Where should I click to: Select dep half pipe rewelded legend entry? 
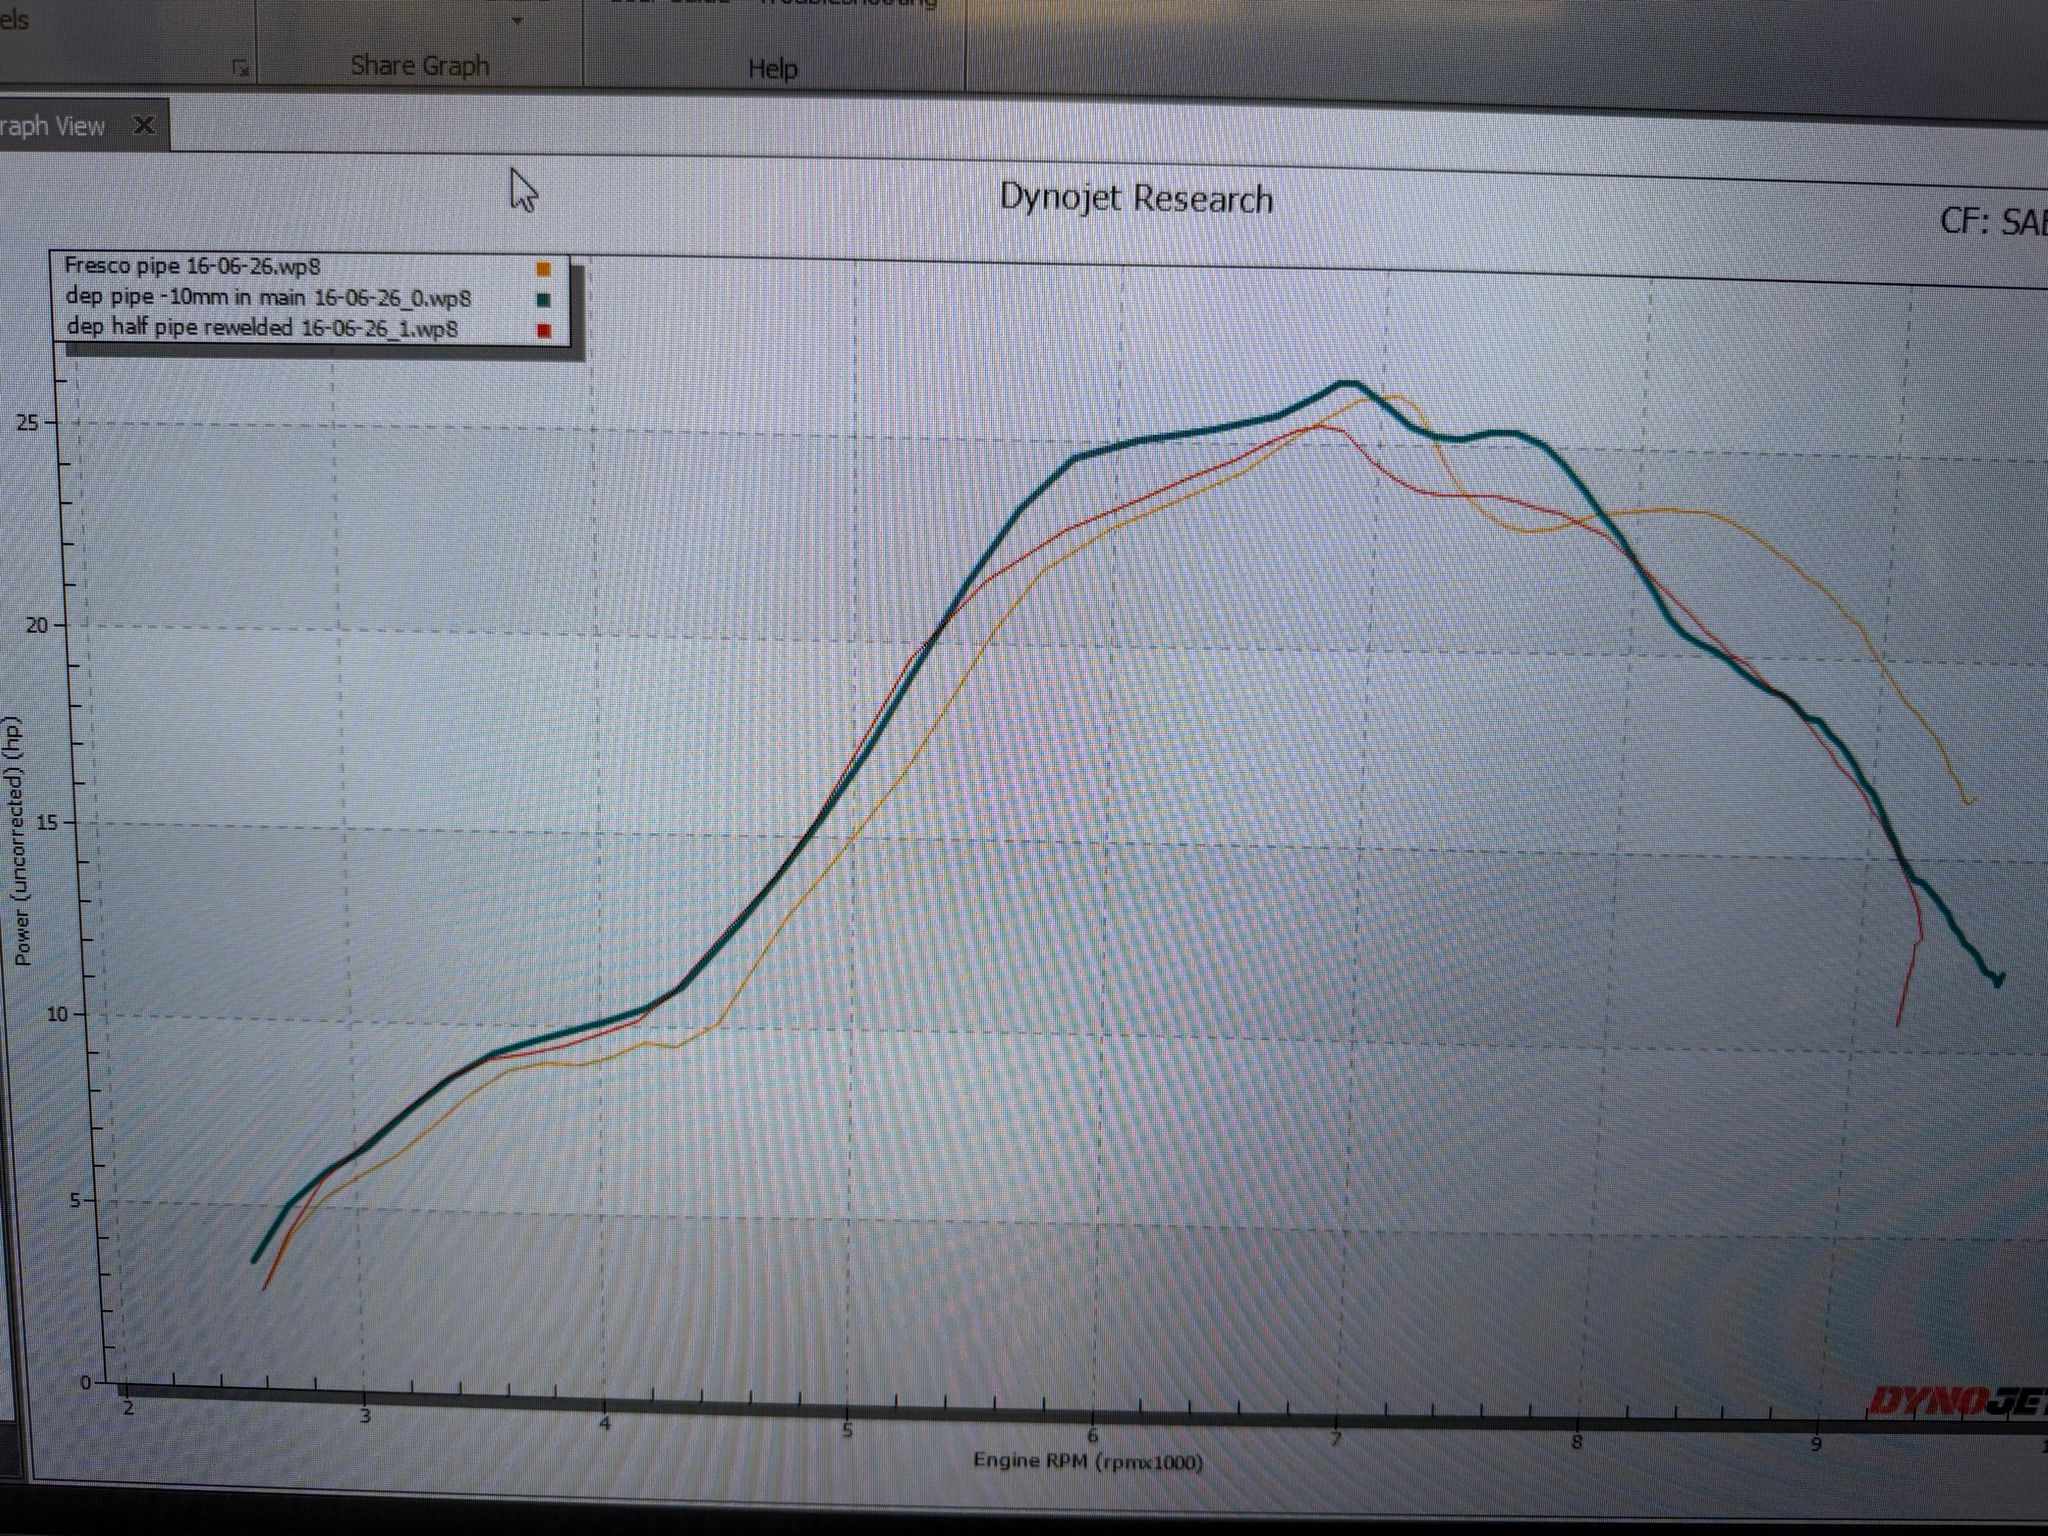pos(262,328)
